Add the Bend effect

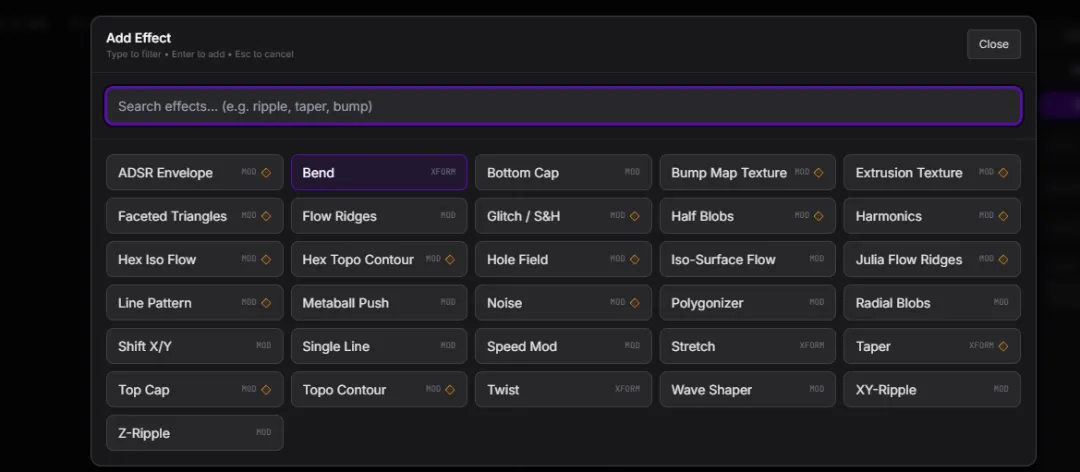[x=378, y=173]
